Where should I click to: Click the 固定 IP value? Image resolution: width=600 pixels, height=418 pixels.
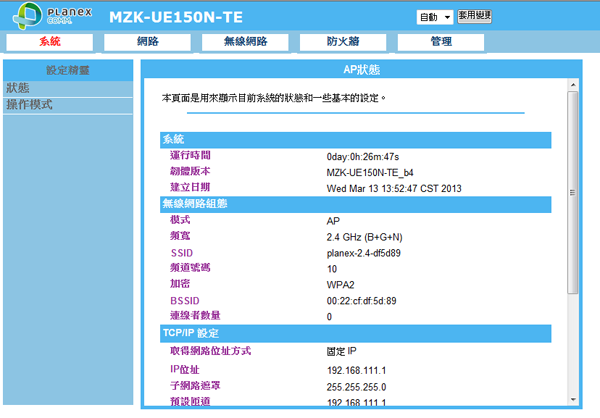(341, 351)
